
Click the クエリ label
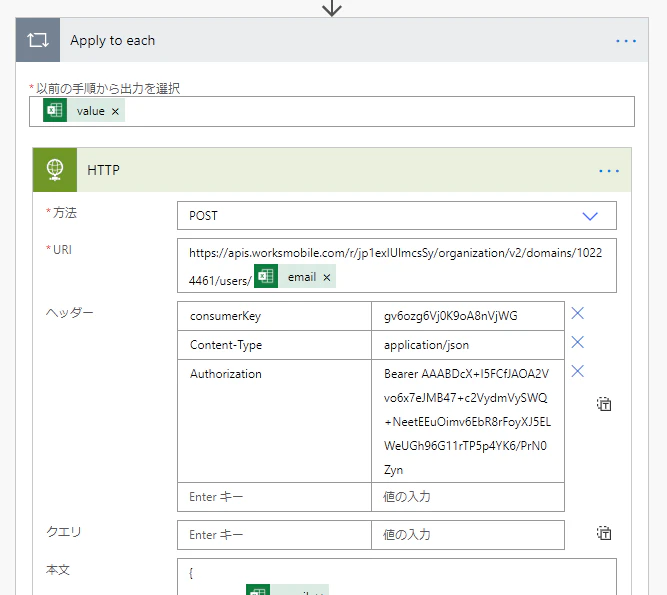63,531
